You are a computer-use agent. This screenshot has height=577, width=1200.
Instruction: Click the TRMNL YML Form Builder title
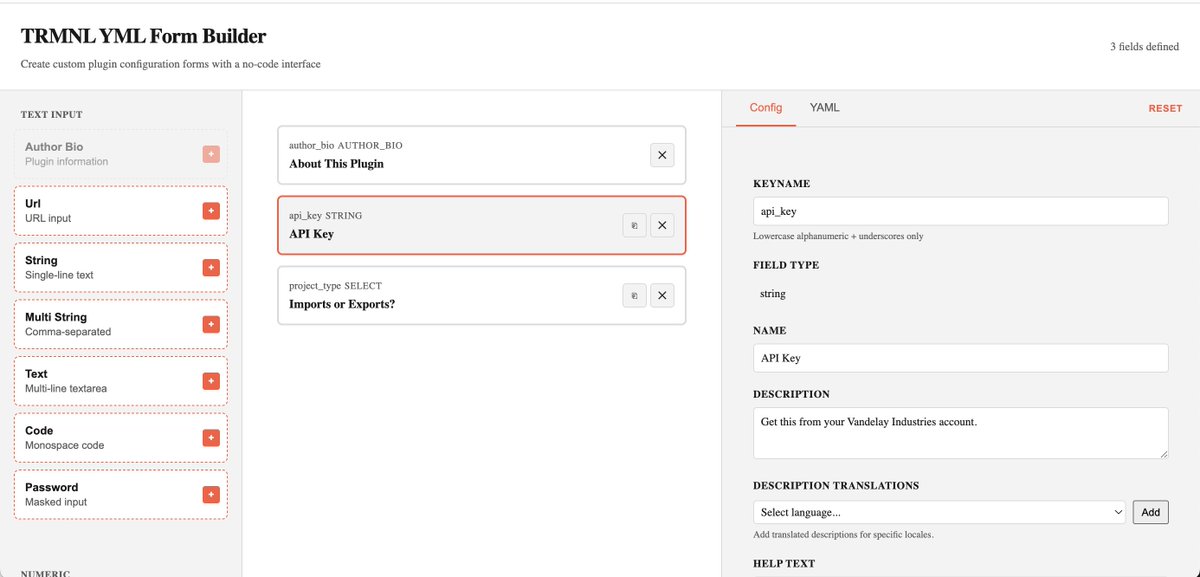click(x=144, y=37)
